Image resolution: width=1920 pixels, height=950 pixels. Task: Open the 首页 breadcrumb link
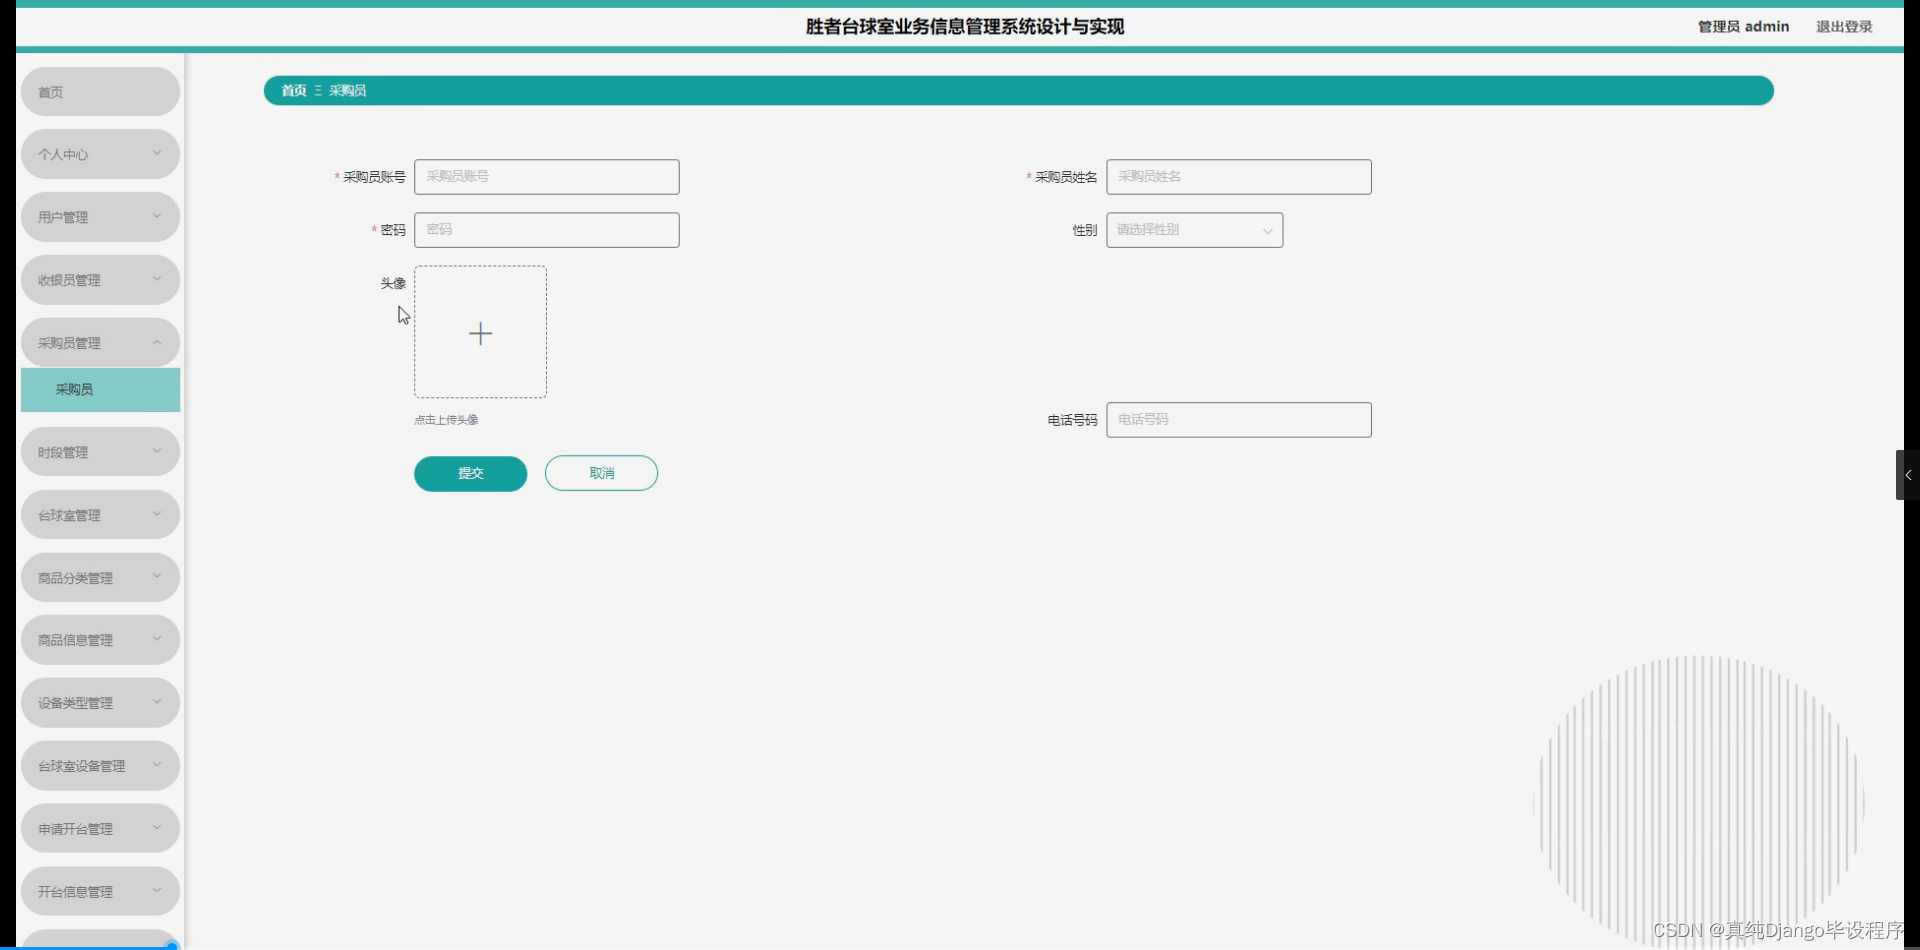click(293, 90)
